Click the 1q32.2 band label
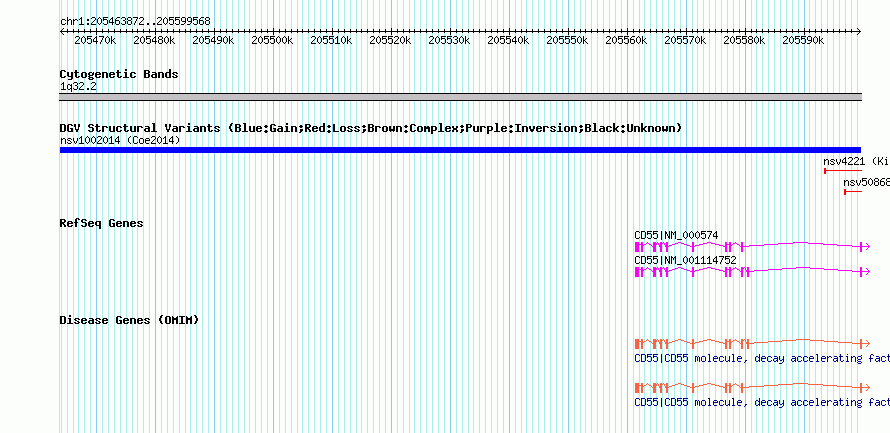The image size is (890, 433). pos(78,86)
